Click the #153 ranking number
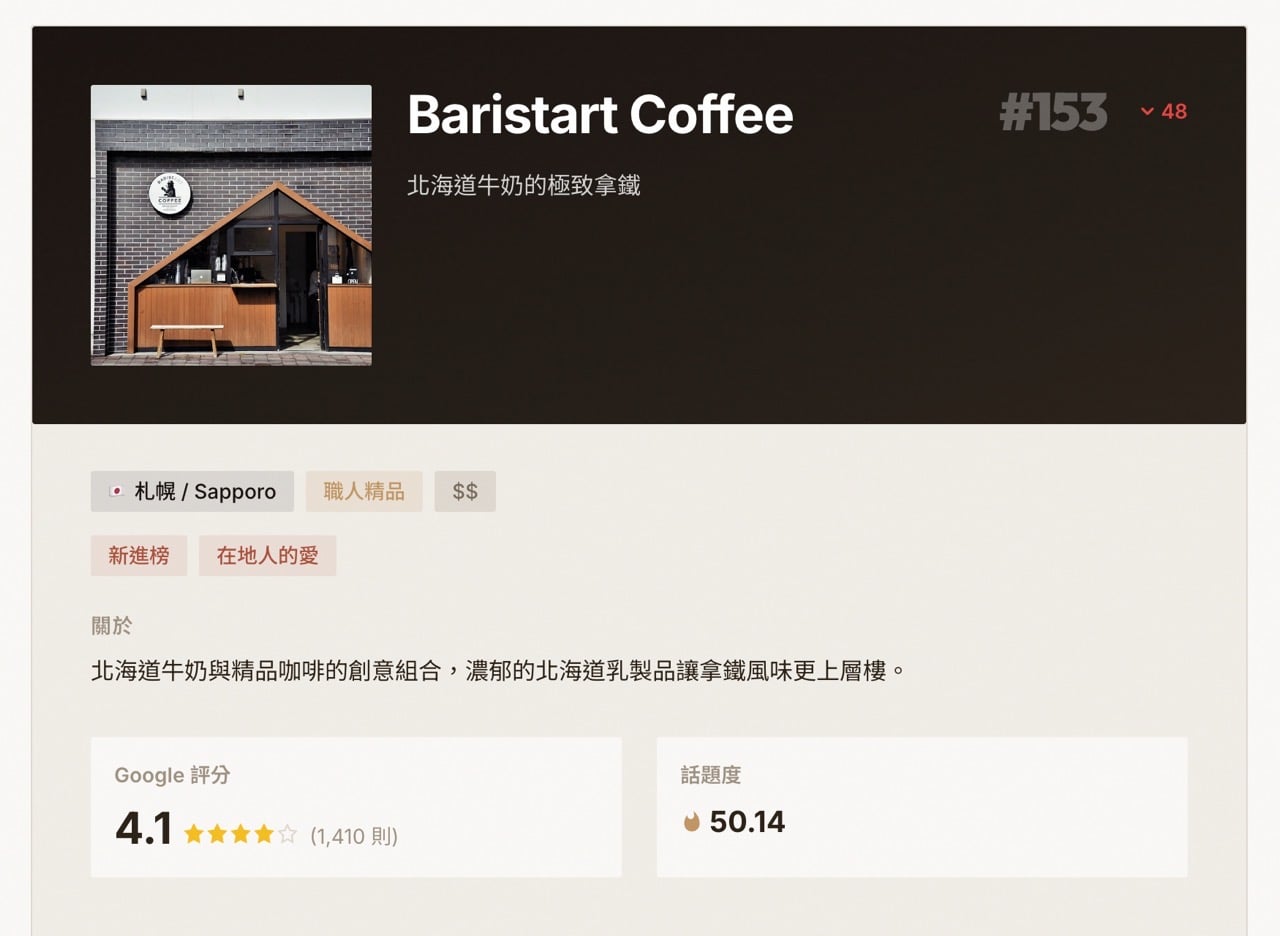 point(1053,112)
